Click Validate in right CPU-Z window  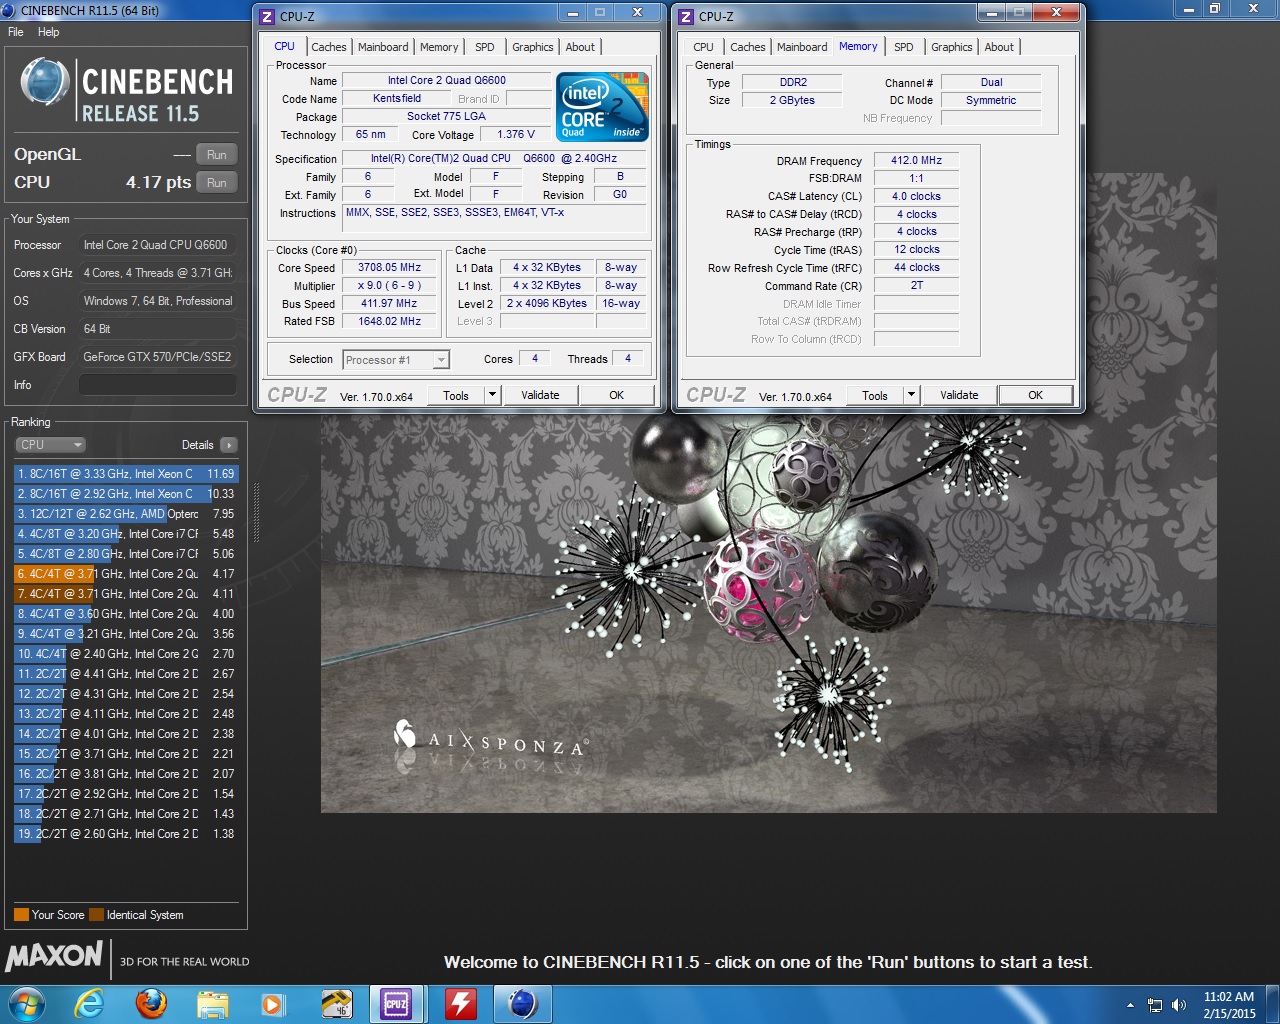pyautogui.click(x=959, y=395)
